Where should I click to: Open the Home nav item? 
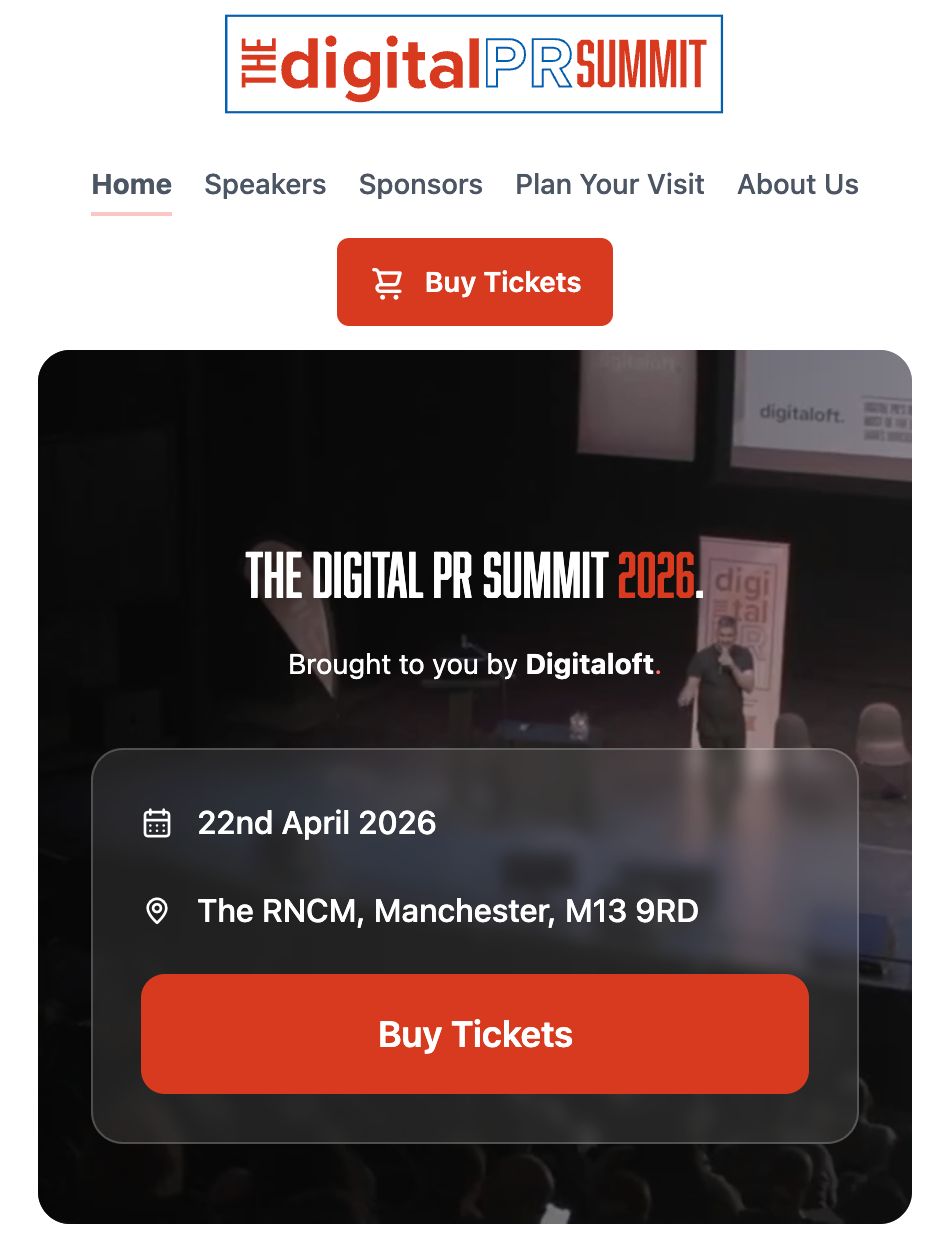[132, 185]
